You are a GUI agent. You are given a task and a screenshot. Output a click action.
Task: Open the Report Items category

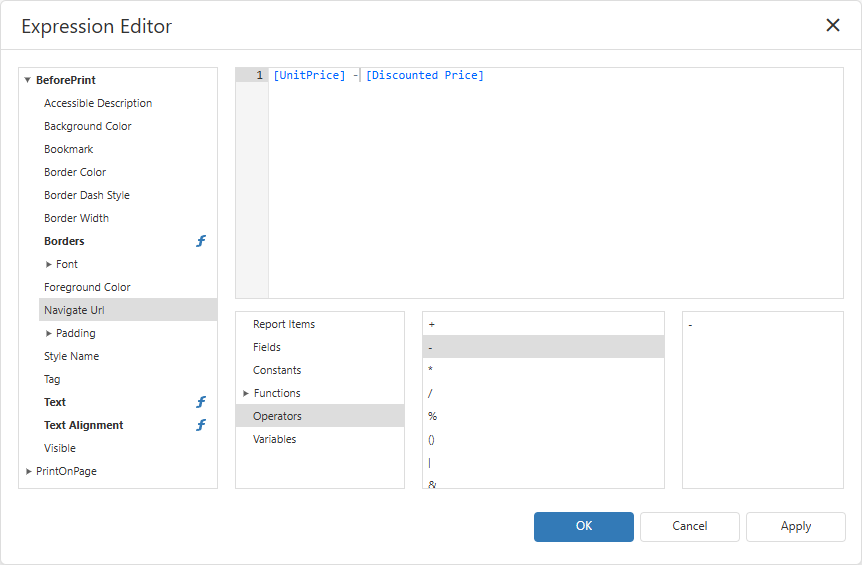click(320, 324)
